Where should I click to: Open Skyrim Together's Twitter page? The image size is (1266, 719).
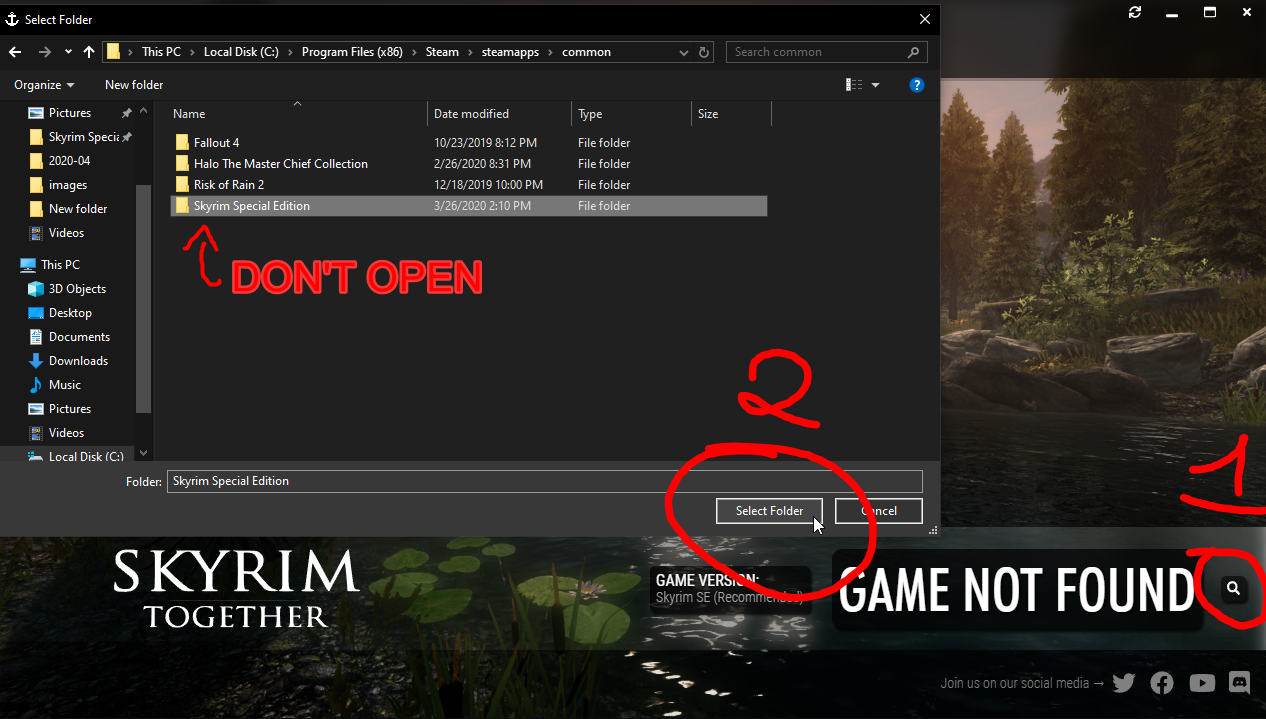1123,683
